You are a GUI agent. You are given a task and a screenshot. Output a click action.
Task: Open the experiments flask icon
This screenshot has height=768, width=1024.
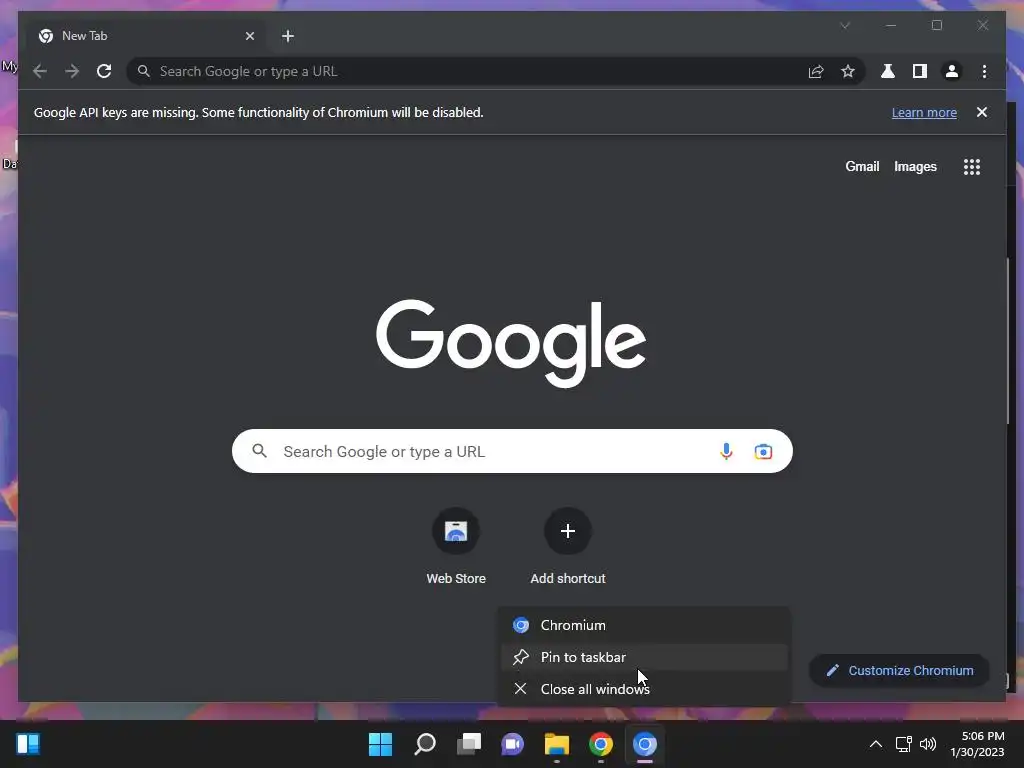click(888, 71)
